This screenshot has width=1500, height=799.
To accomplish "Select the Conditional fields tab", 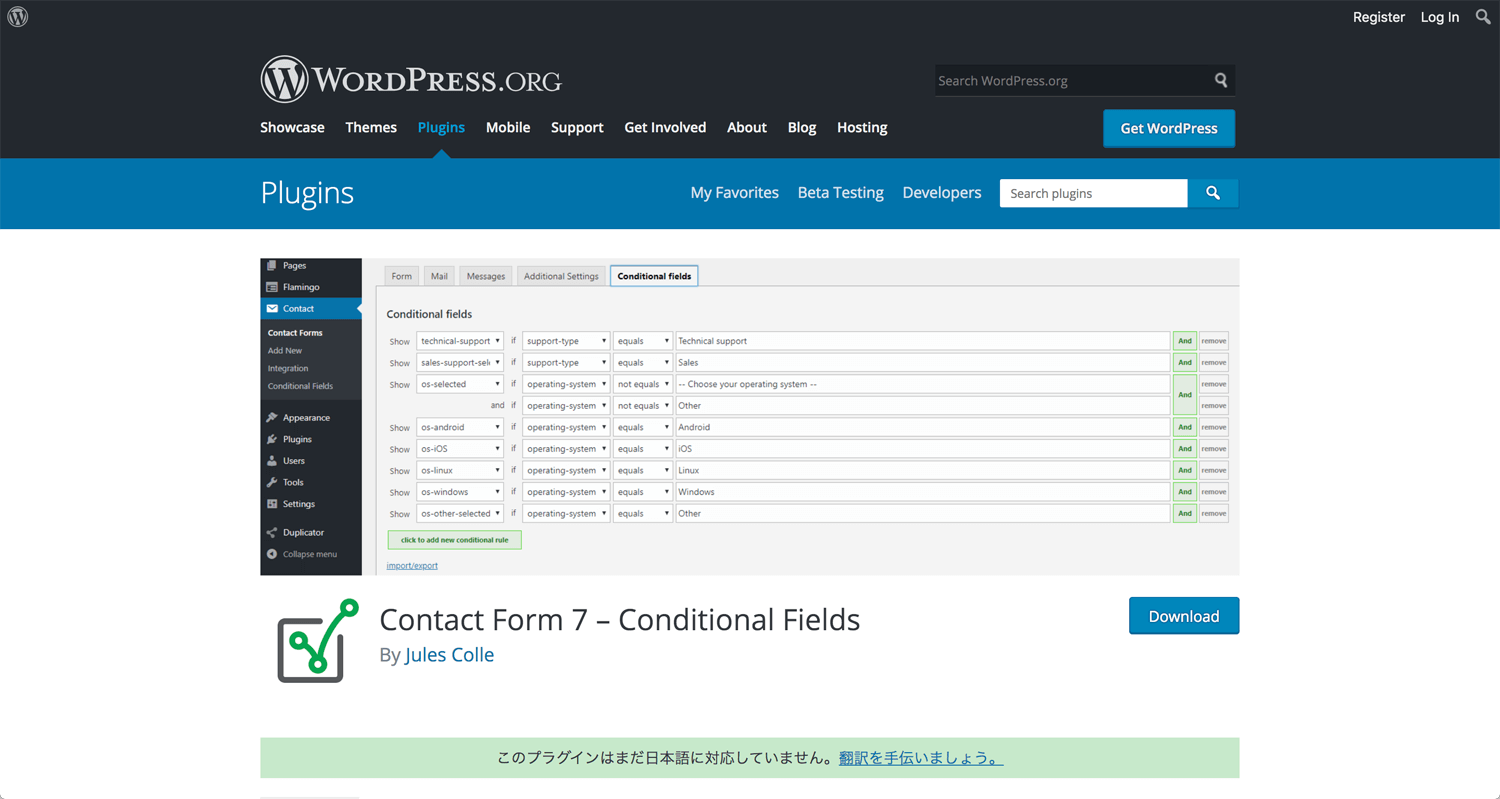I will pyautogui.click(x=654, y=276).
